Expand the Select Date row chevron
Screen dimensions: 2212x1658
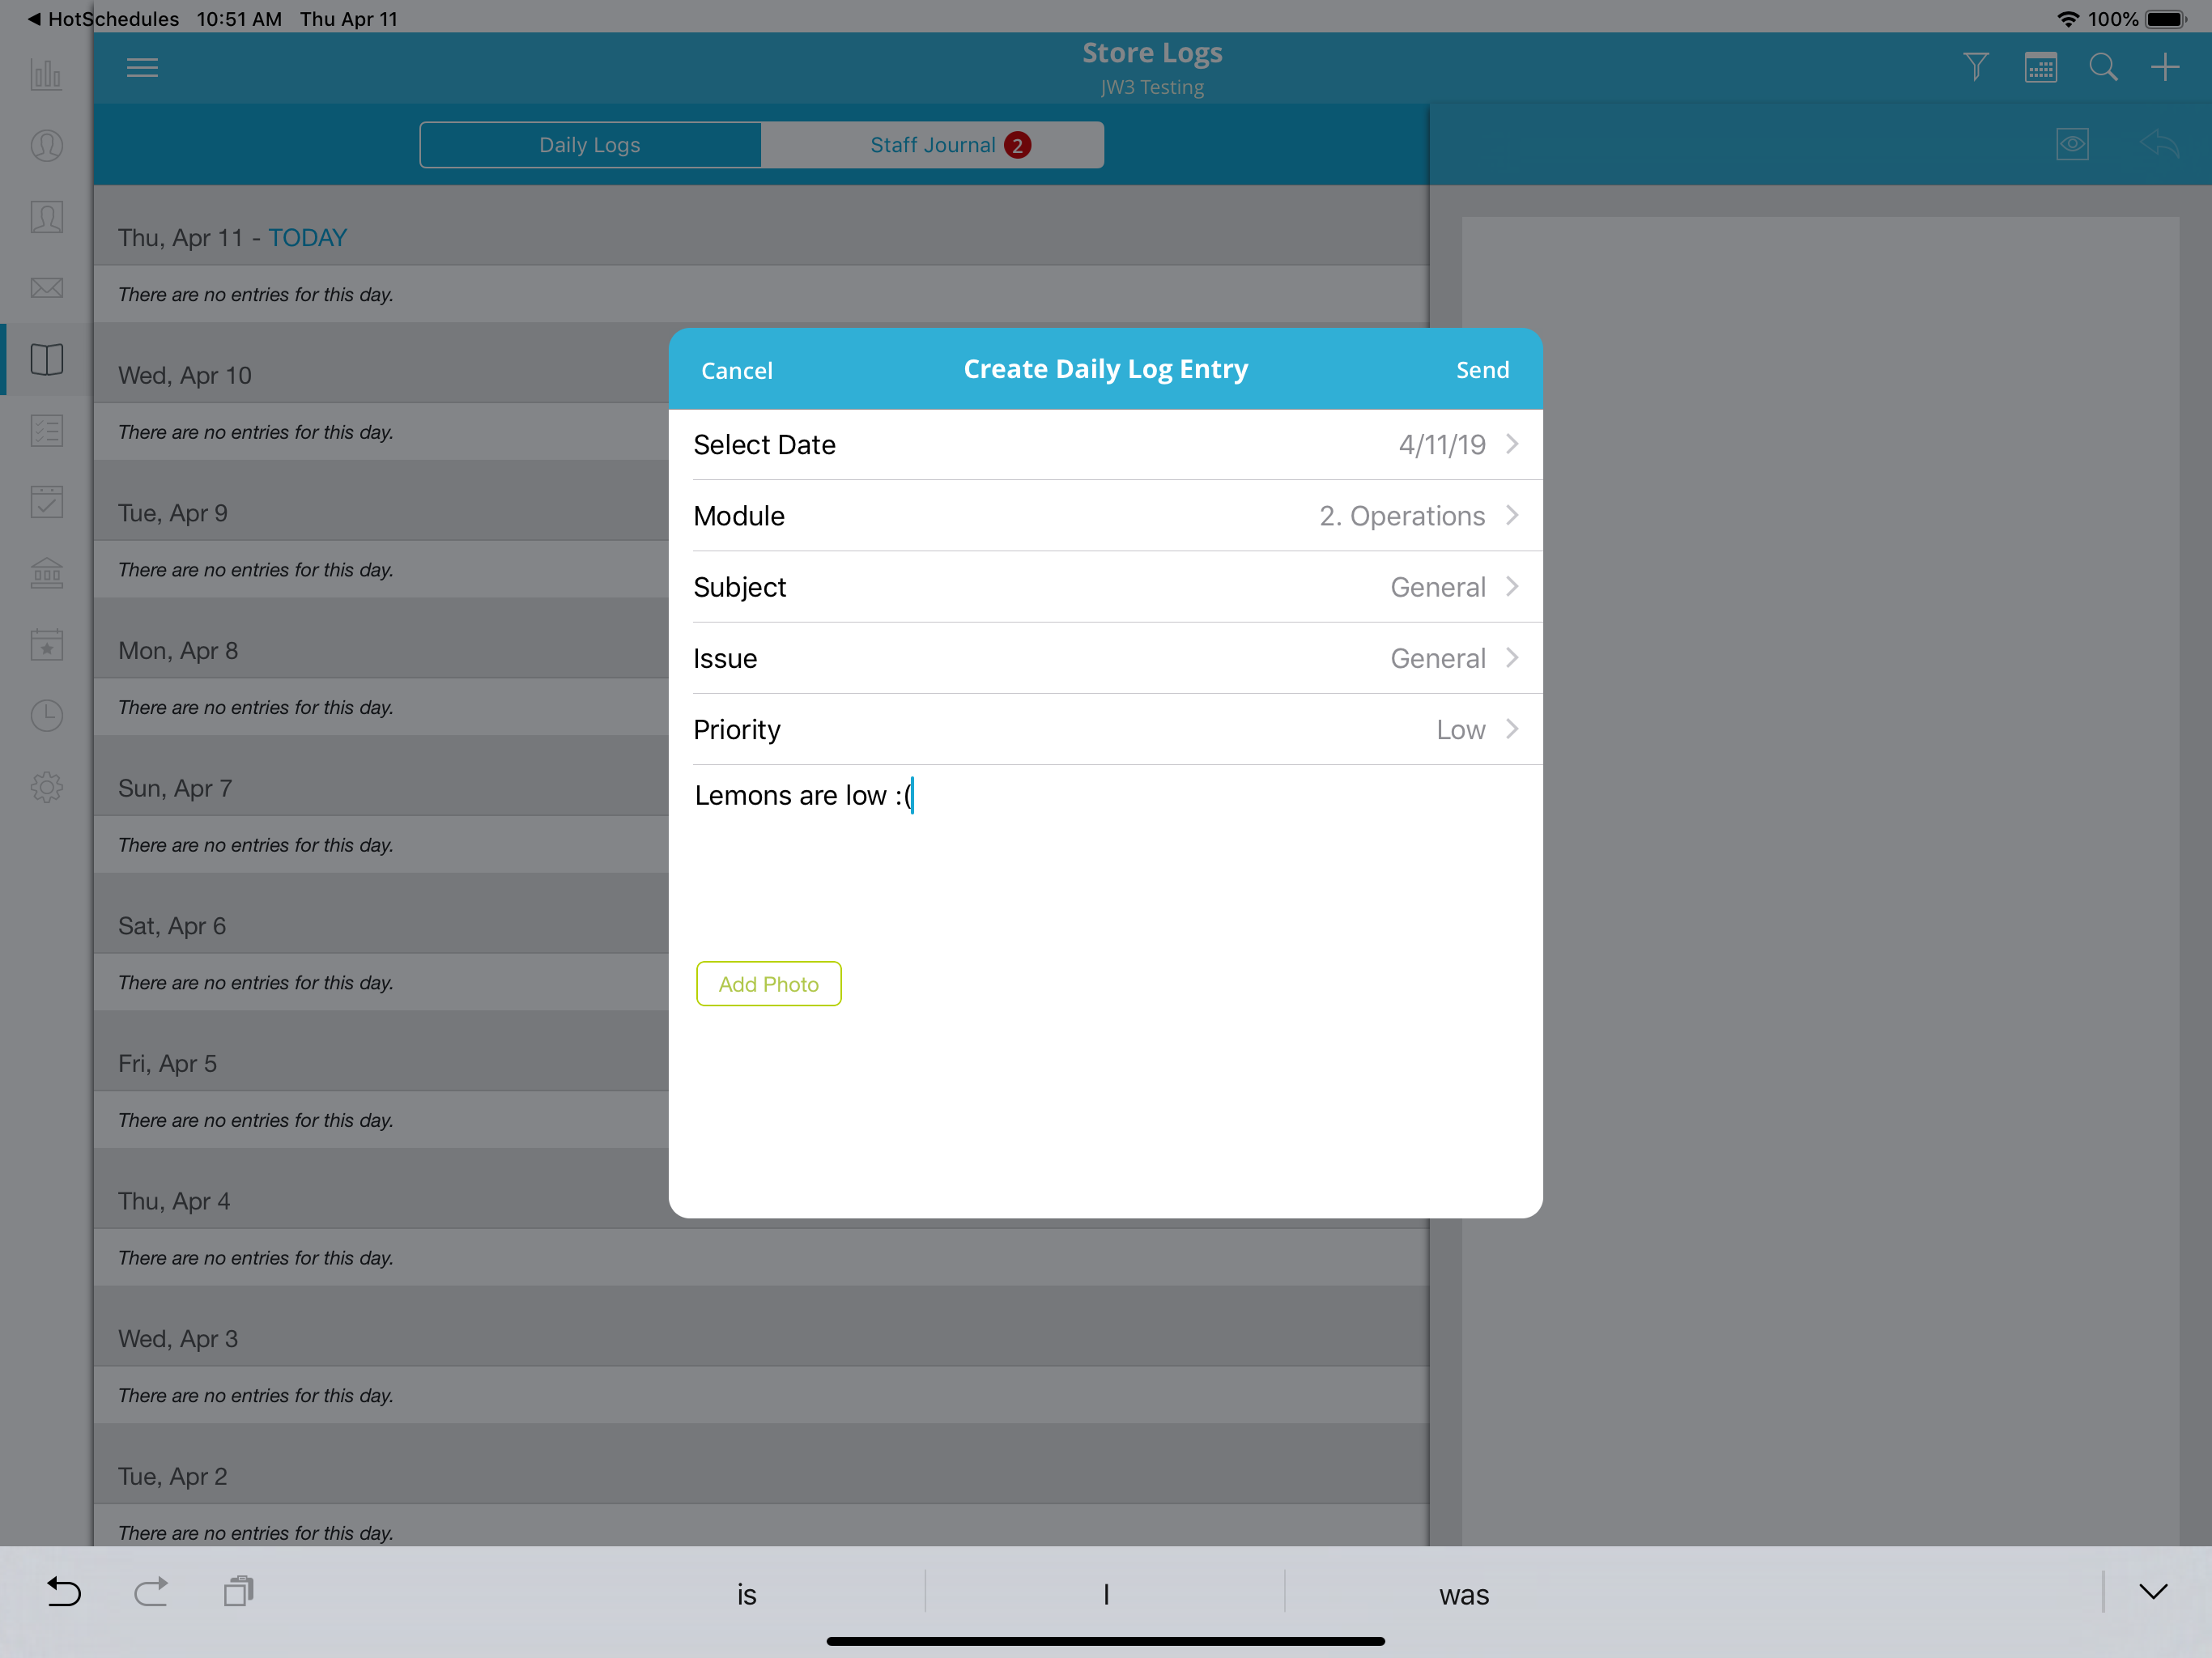point(1512,444)
